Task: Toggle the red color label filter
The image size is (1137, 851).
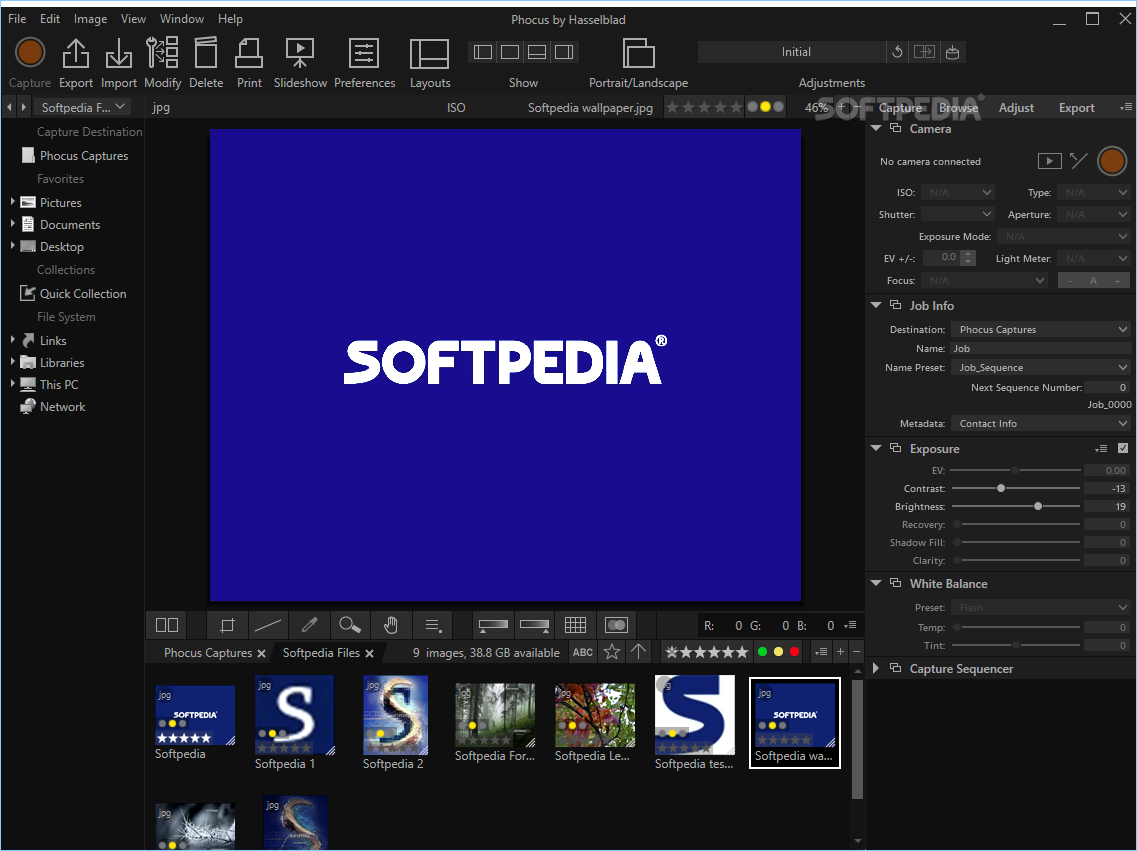Action: tap(794, 652)
